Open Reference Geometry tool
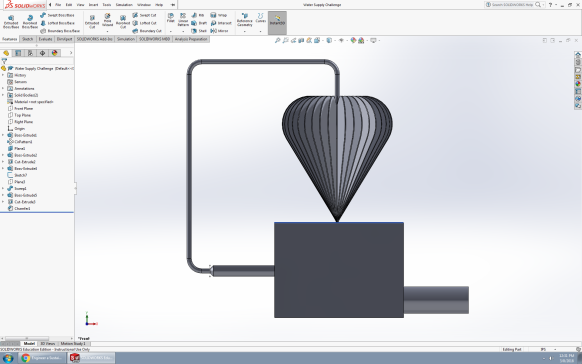This screenshot has height=364, width=582. 245,20
